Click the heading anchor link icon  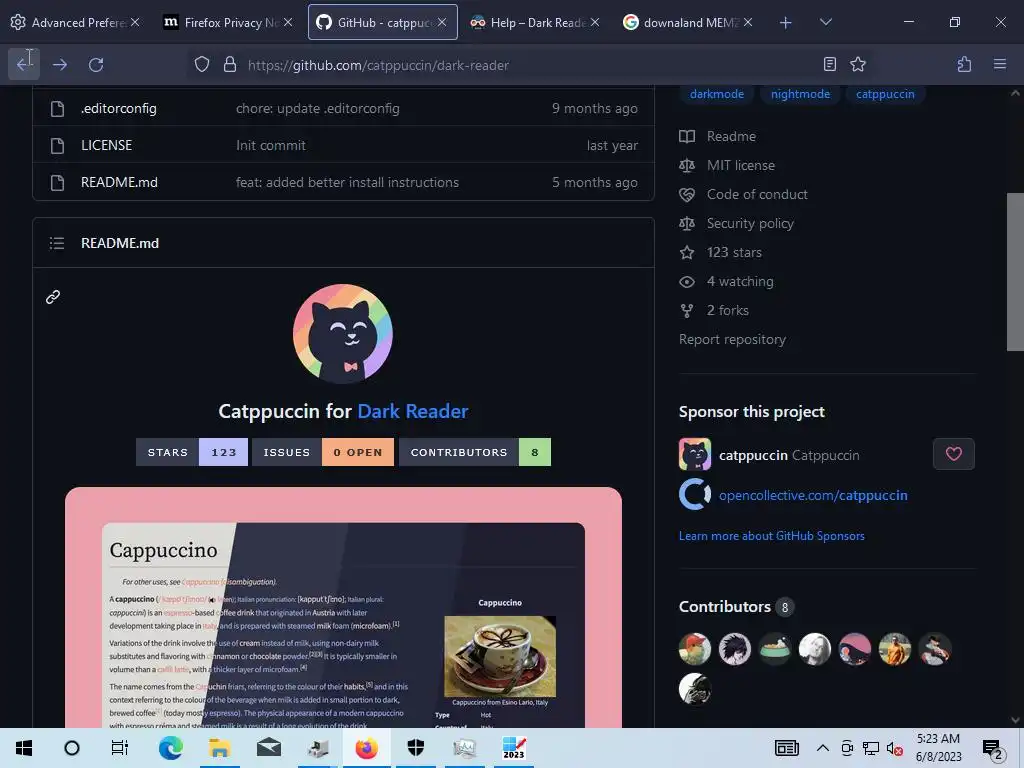tap(53, 297)
